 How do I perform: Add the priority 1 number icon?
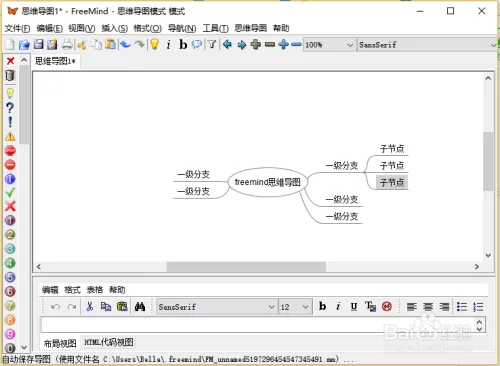(10, 220)
